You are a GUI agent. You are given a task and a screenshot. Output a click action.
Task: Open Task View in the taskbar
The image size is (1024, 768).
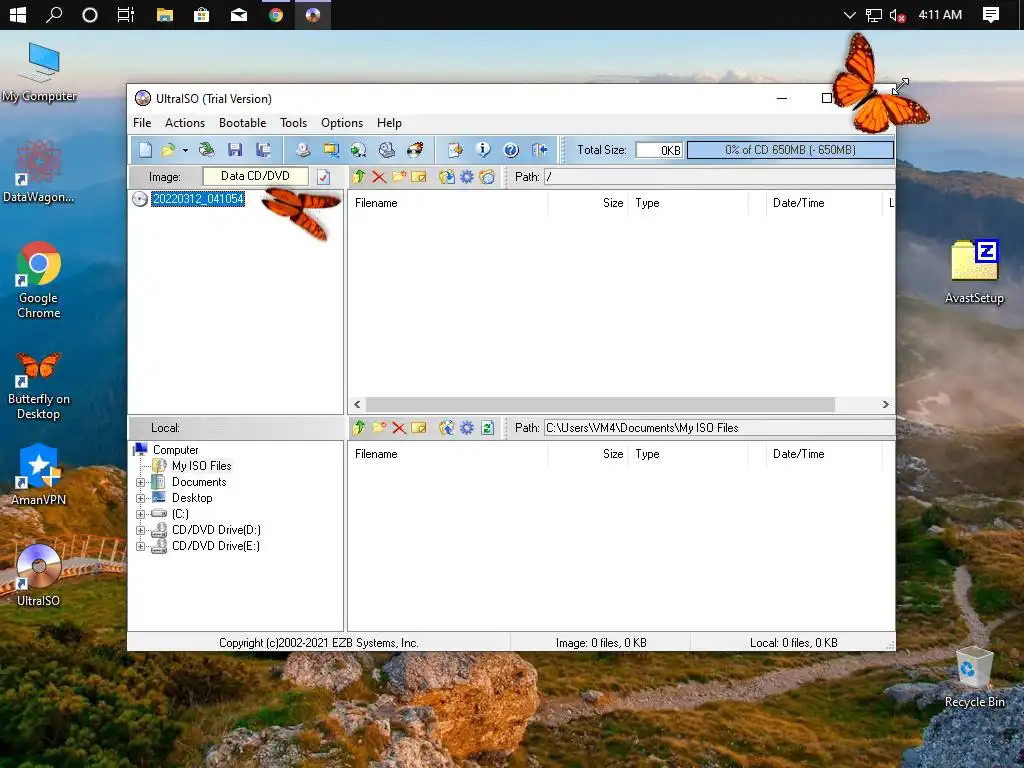click(x=125, y=14)
